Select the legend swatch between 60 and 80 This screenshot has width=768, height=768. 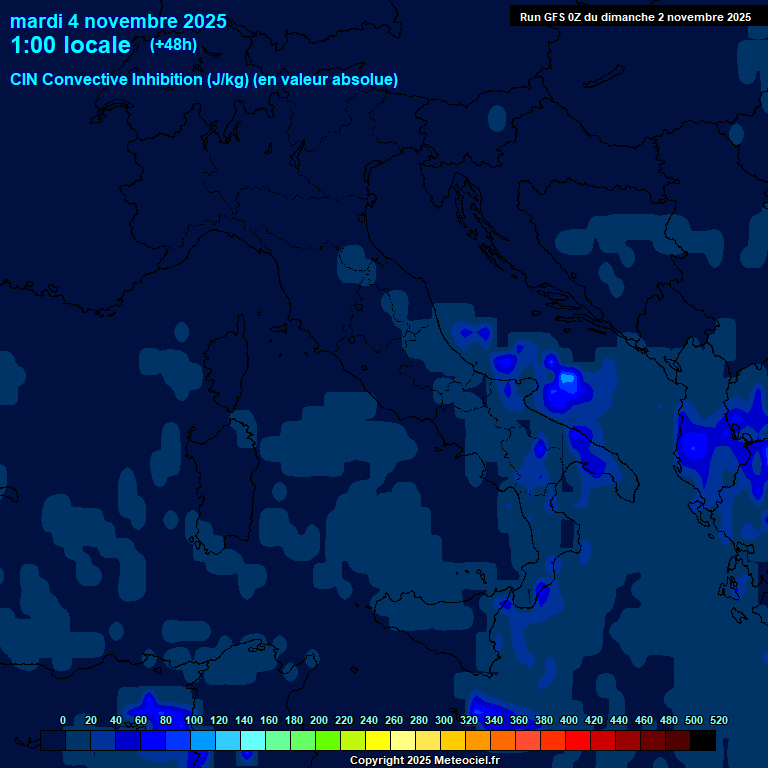coord(153,741)
